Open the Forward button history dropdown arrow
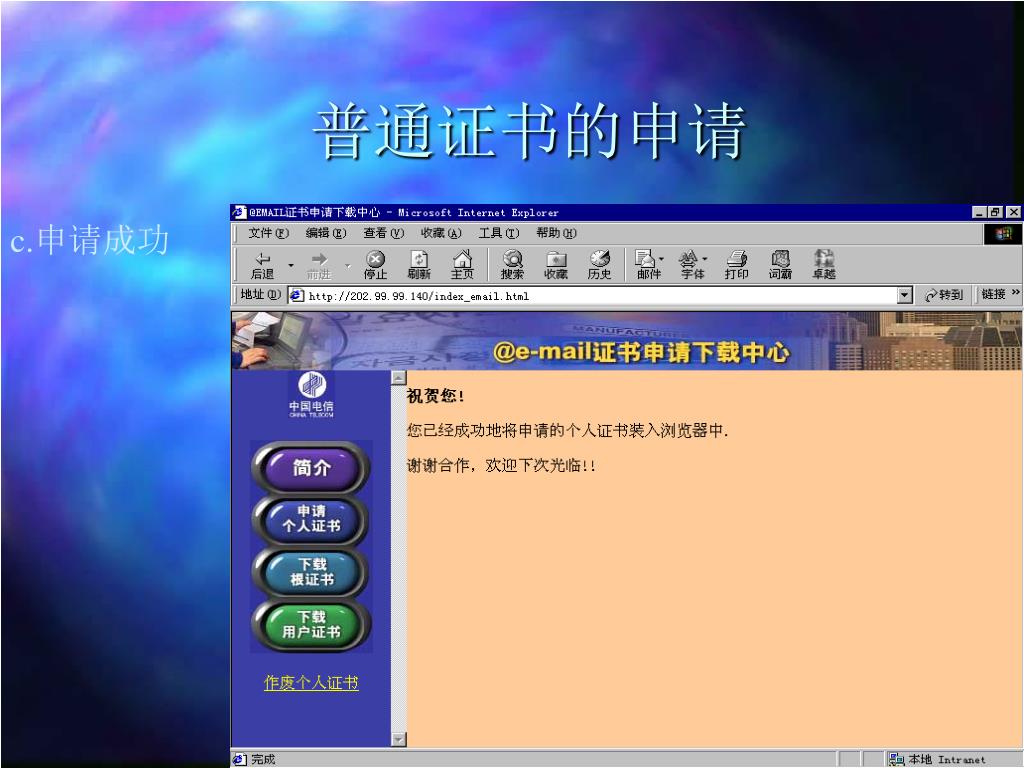 (348, 265)
